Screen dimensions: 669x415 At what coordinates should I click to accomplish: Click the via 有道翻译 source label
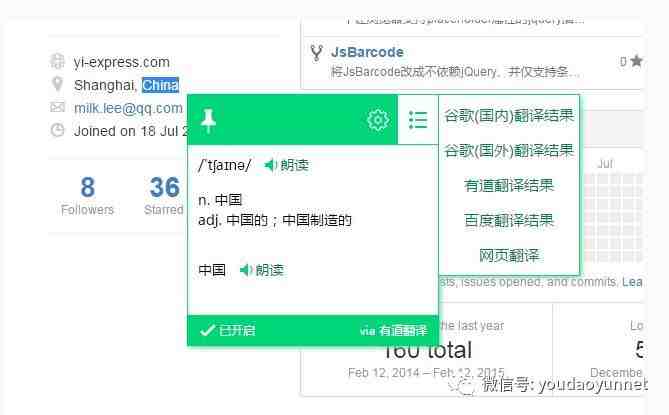pos(393,331)
